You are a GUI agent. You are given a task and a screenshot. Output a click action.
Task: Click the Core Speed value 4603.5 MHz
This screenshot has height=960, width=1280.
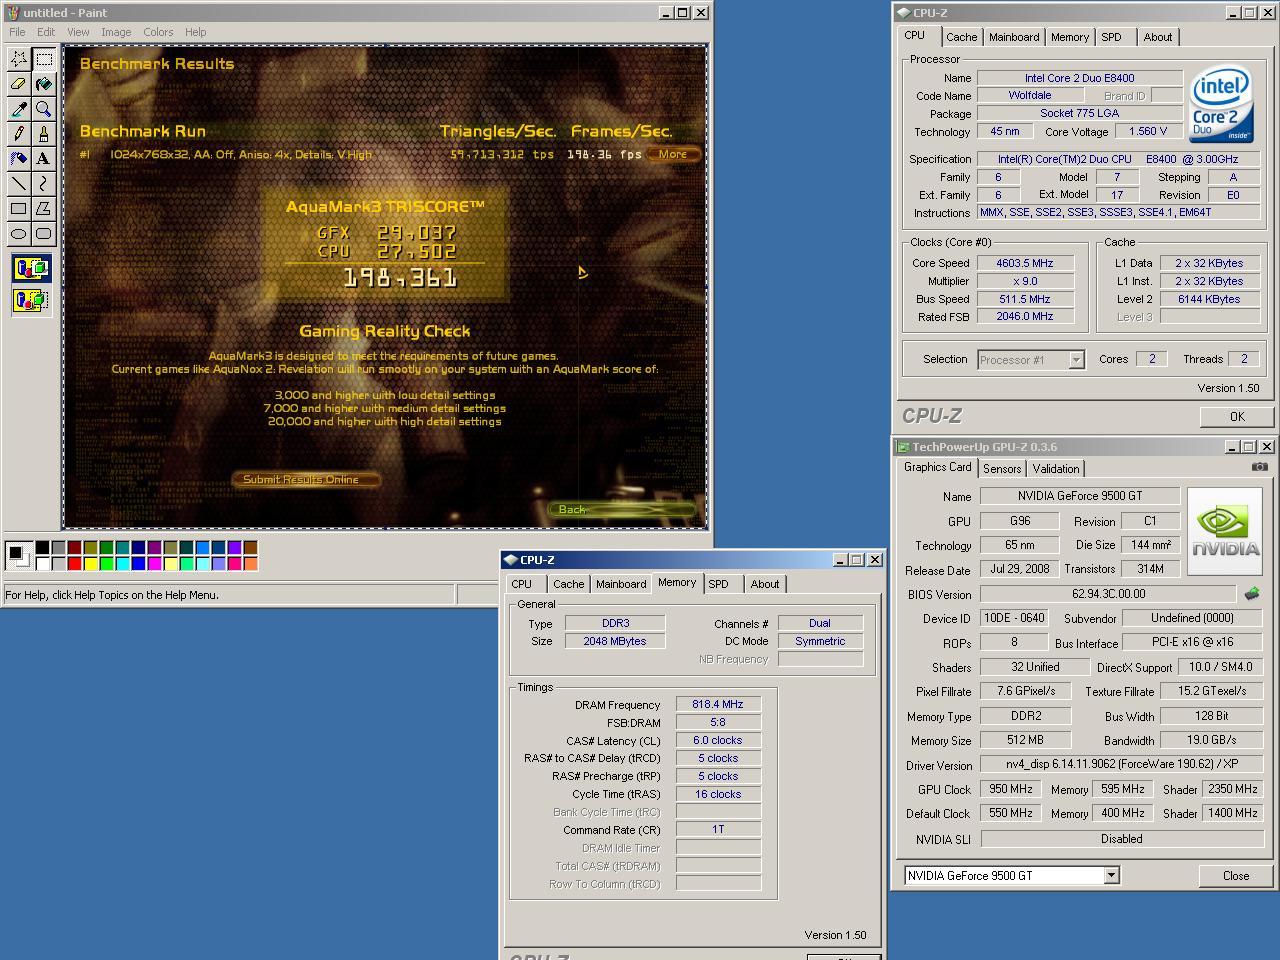1024,263
